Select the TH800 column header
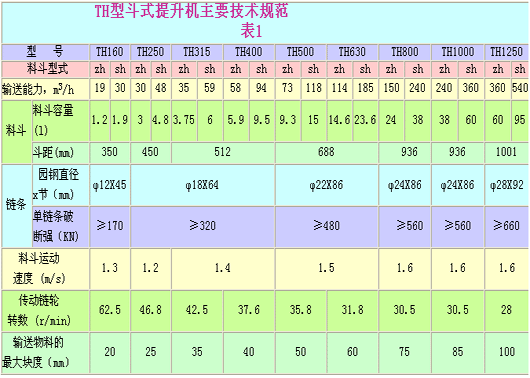530x378 pixels. click(x=405, y=52)
